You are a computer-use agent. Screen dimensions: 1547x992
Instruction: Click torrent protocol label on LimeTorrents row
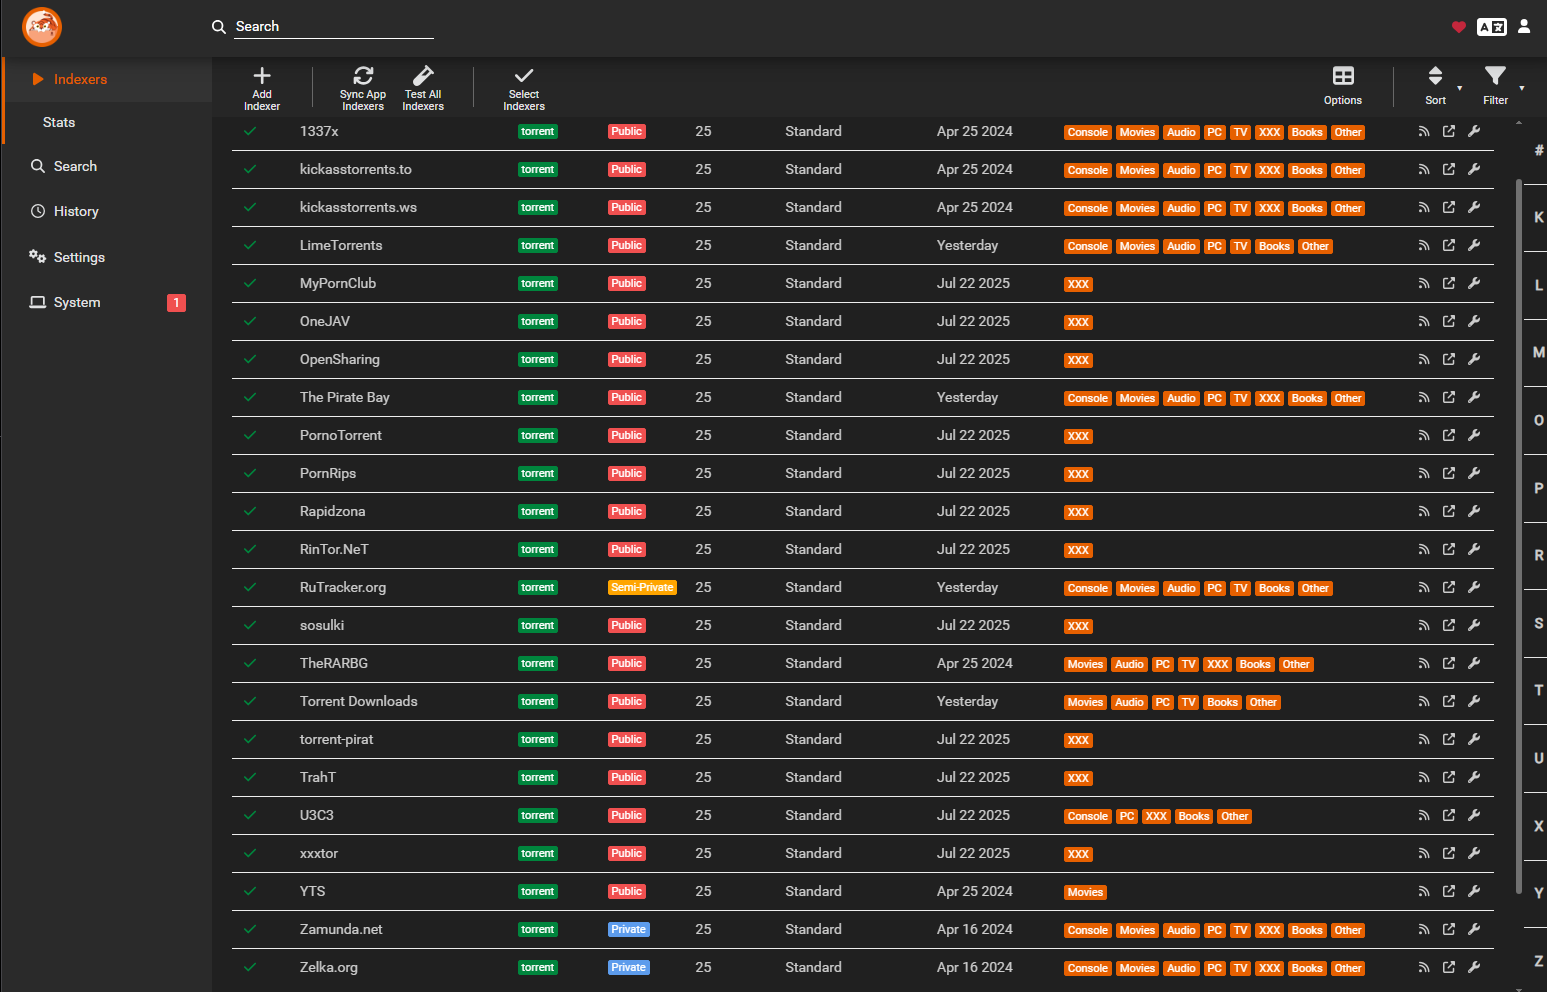pyautogui.click(x=538, y=245)
